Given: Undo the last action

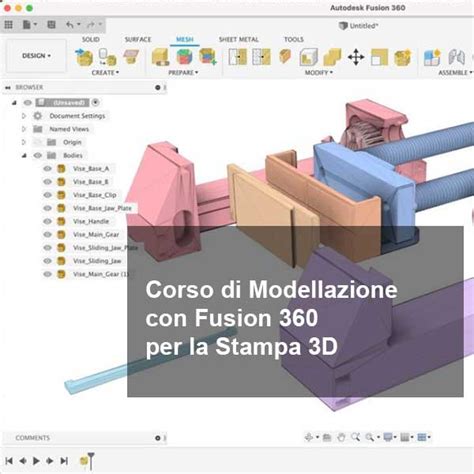Looking at the screenshot, I should point(70,25).
